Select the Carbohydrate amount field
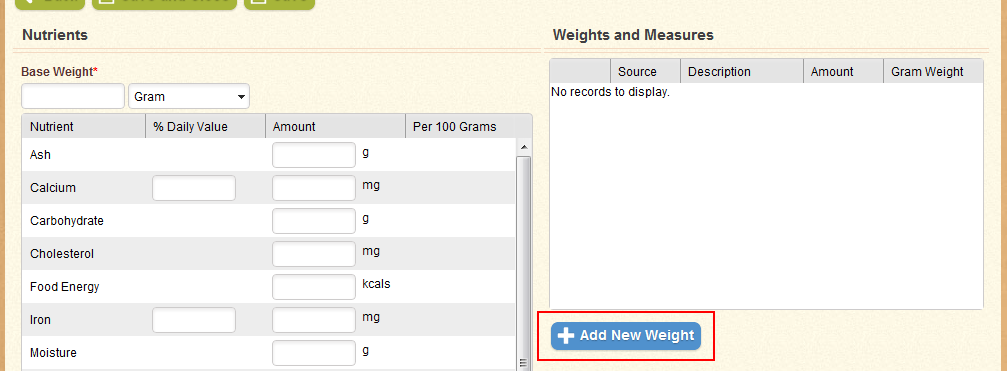 click(314, 221)
